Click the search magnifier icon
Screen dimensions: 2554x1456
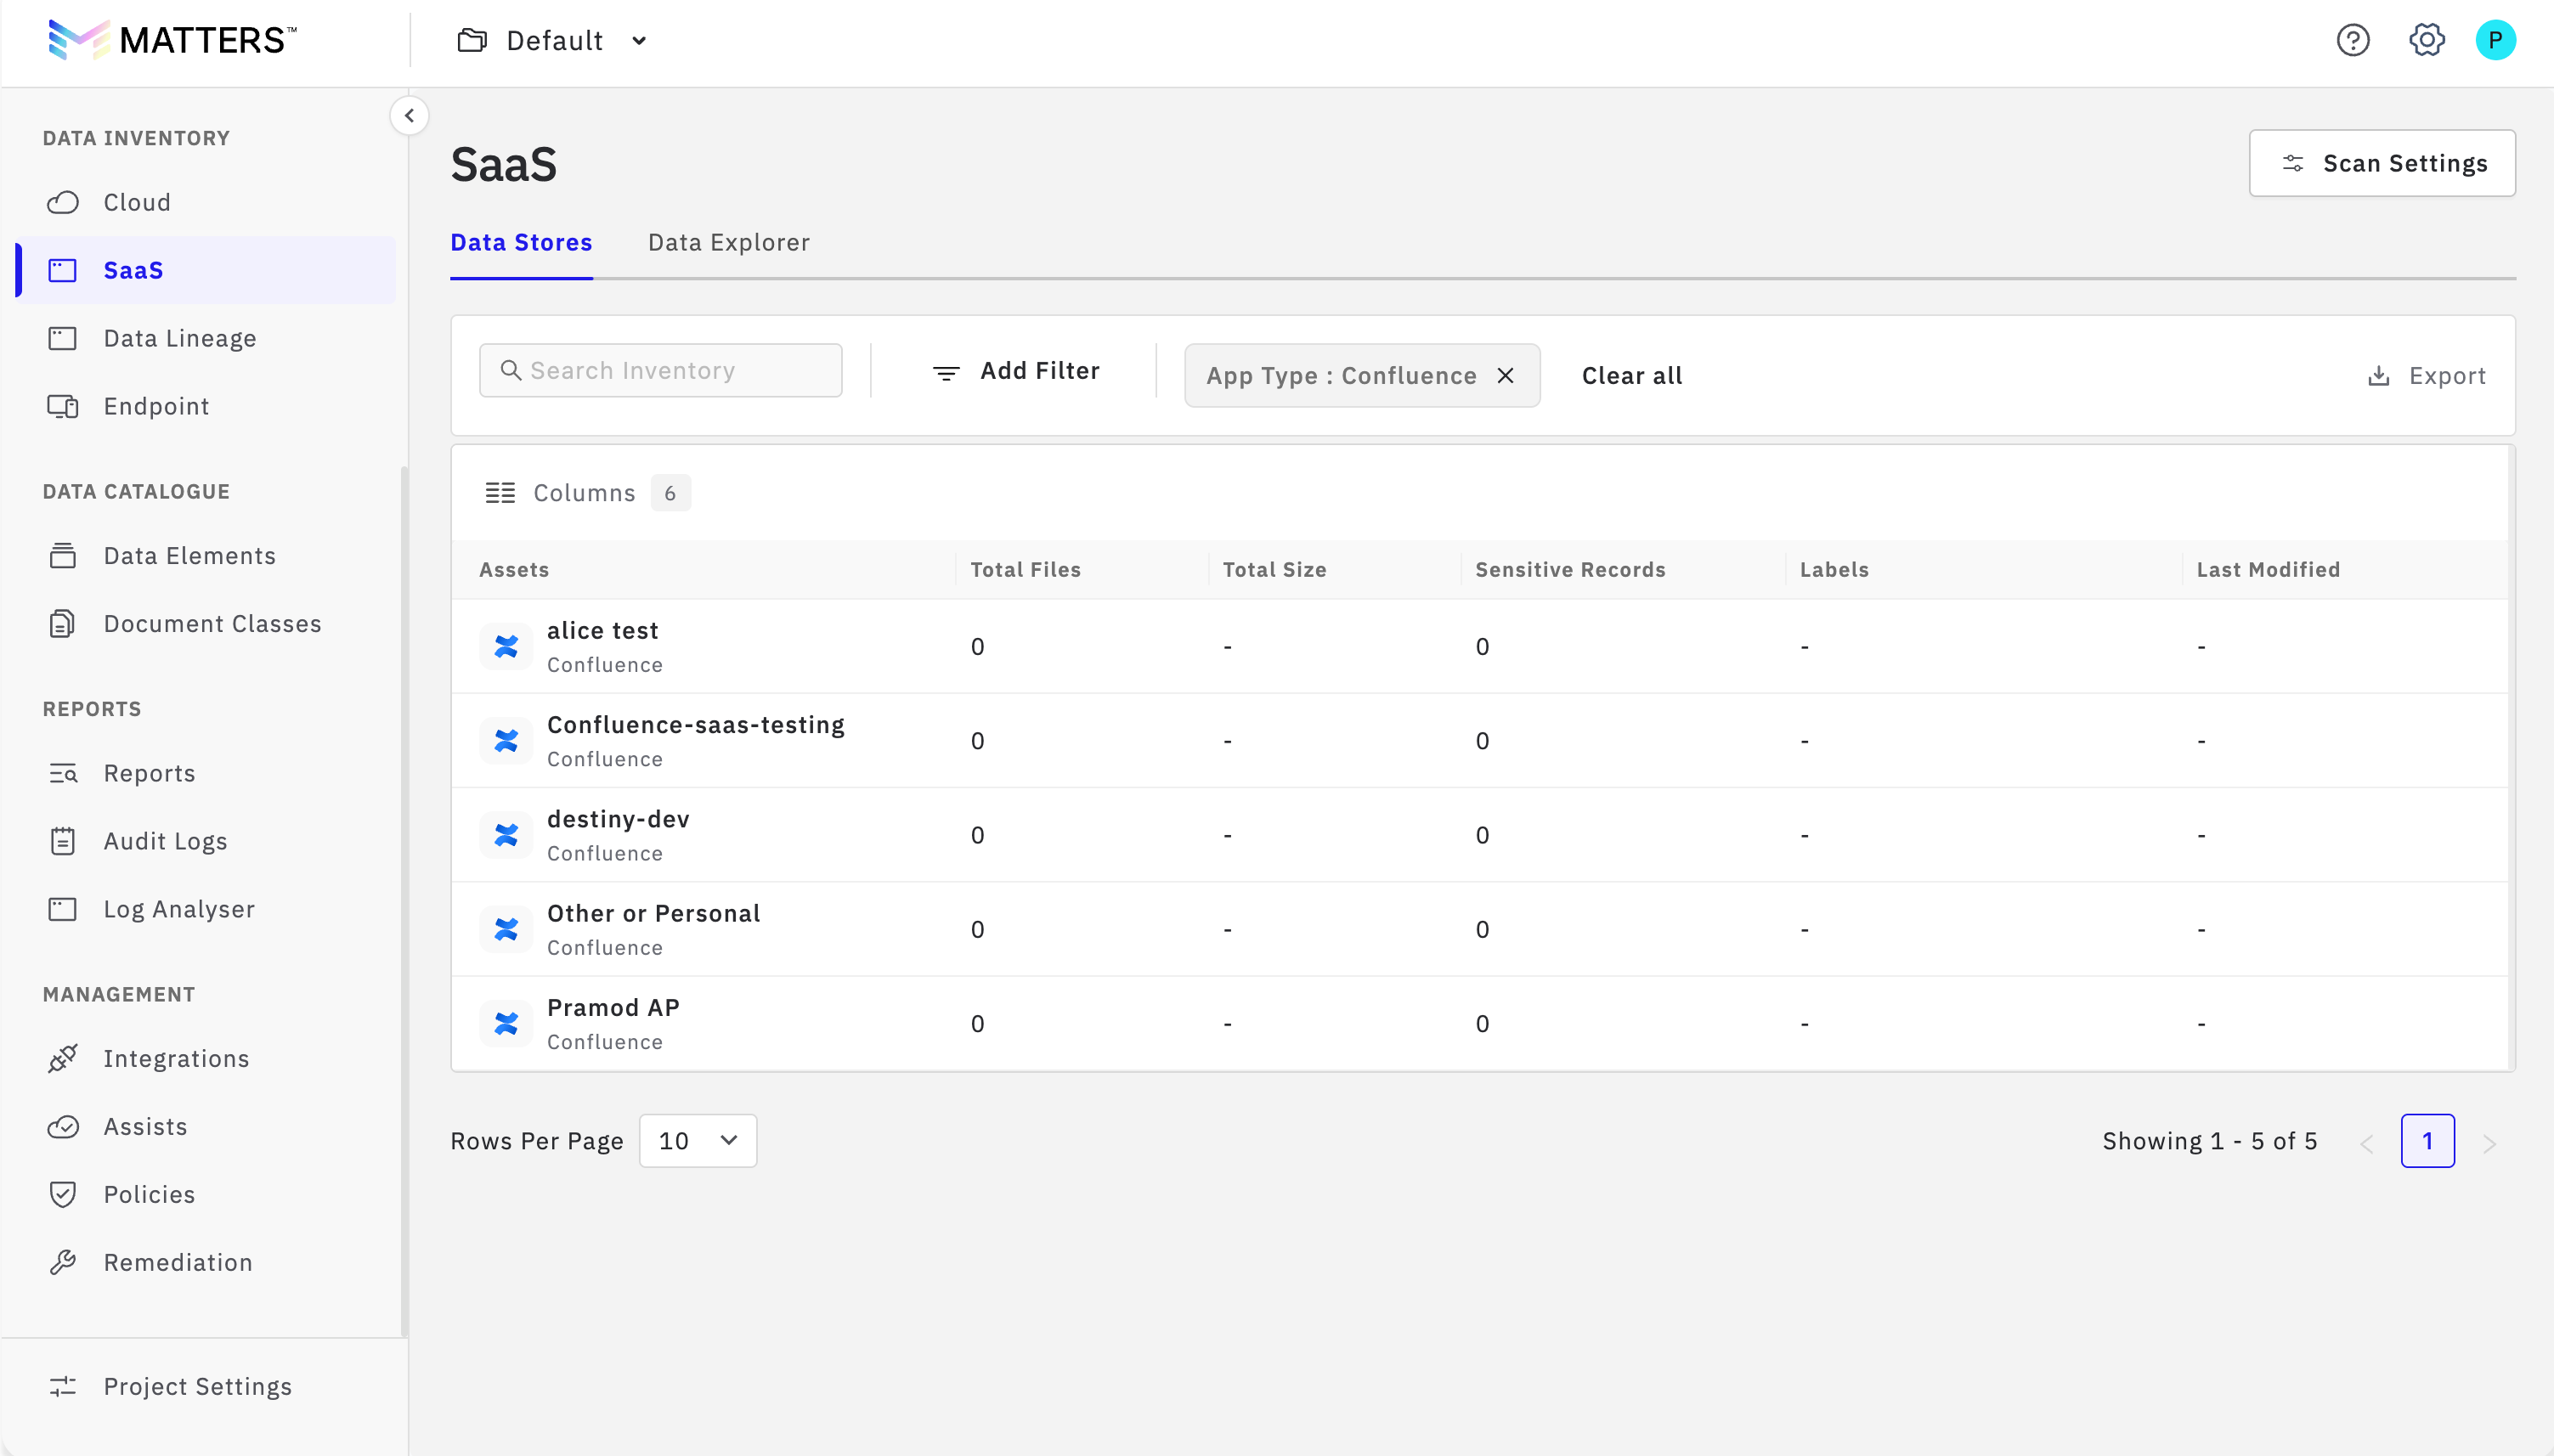click(x=511, y=371)
